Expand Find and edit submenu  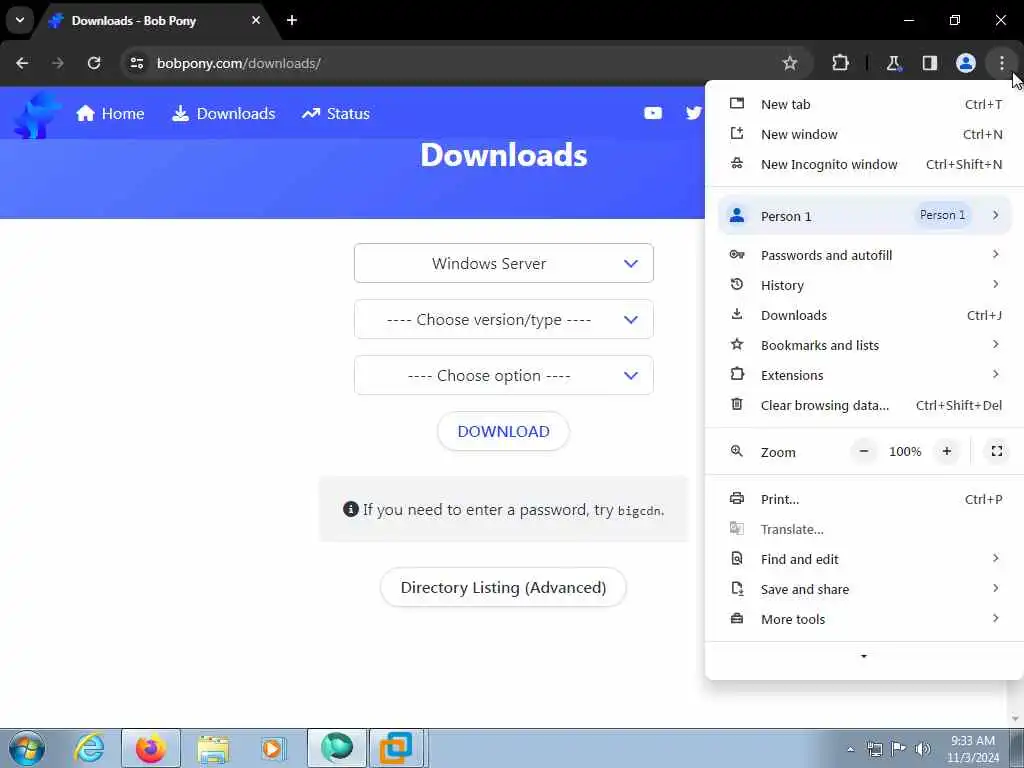coord(864,560)
